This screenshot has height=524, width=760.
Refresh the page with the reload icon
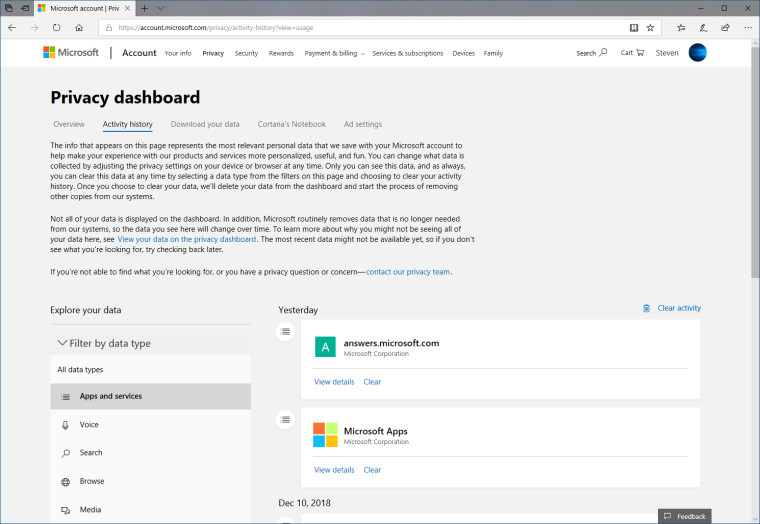tap(57, 28)
